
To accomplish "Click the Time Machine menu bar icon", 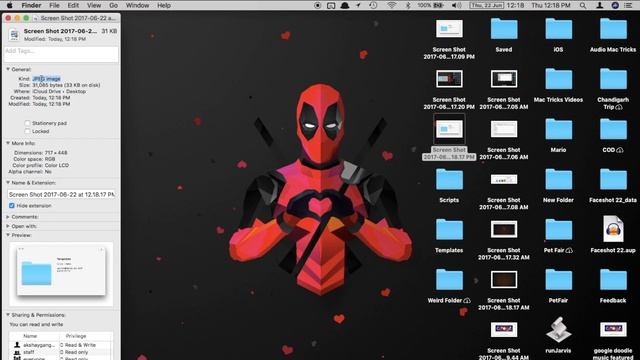I will 373,5.
